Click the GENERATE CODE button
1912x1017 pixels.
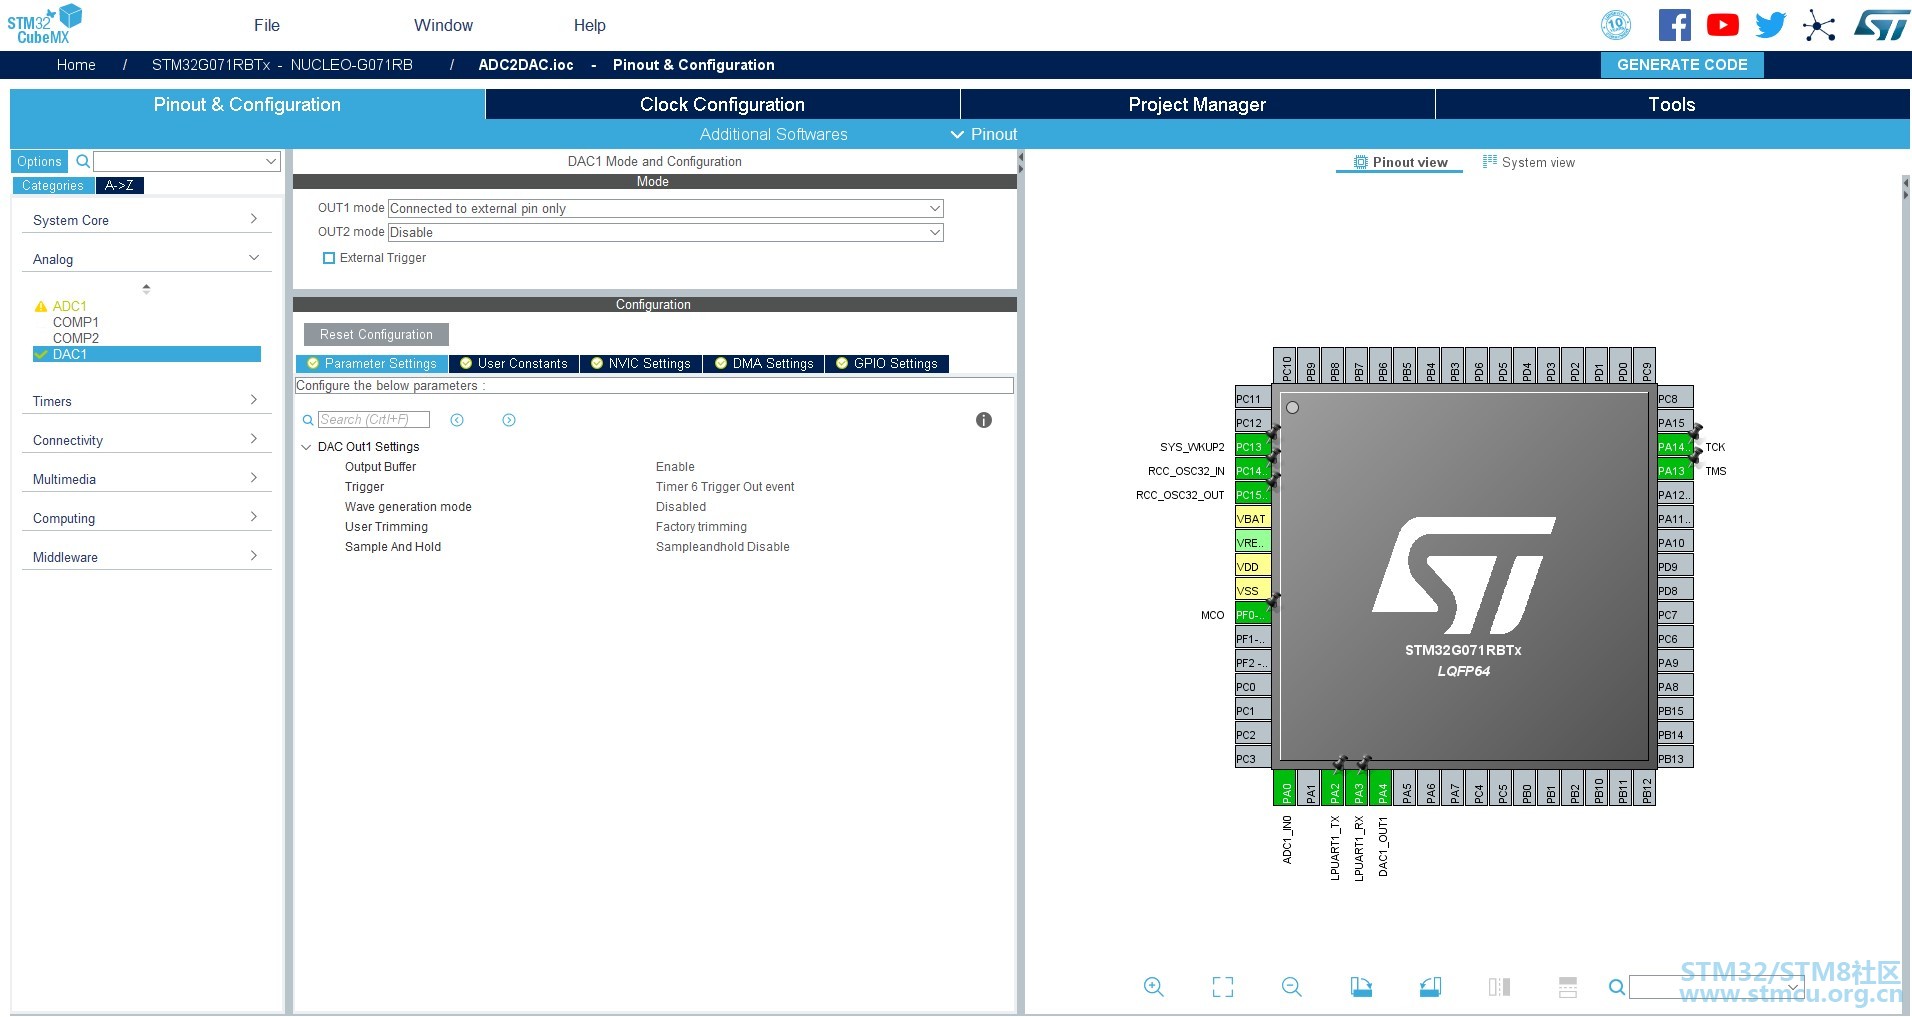pyautogui.click(x=1682, y=65)
